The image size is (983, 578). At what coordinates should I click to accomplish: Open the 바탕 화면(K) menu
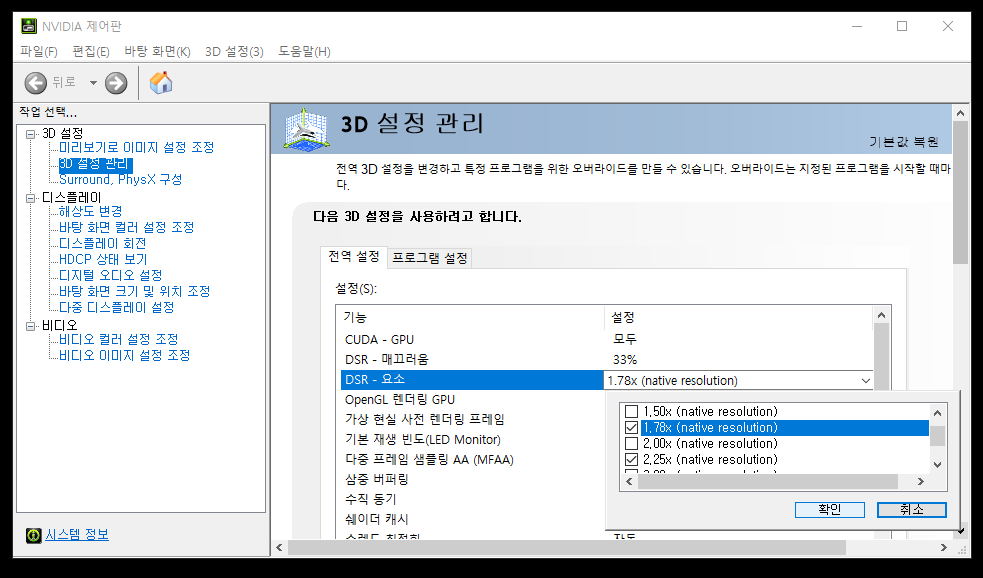tap(157, 51)
